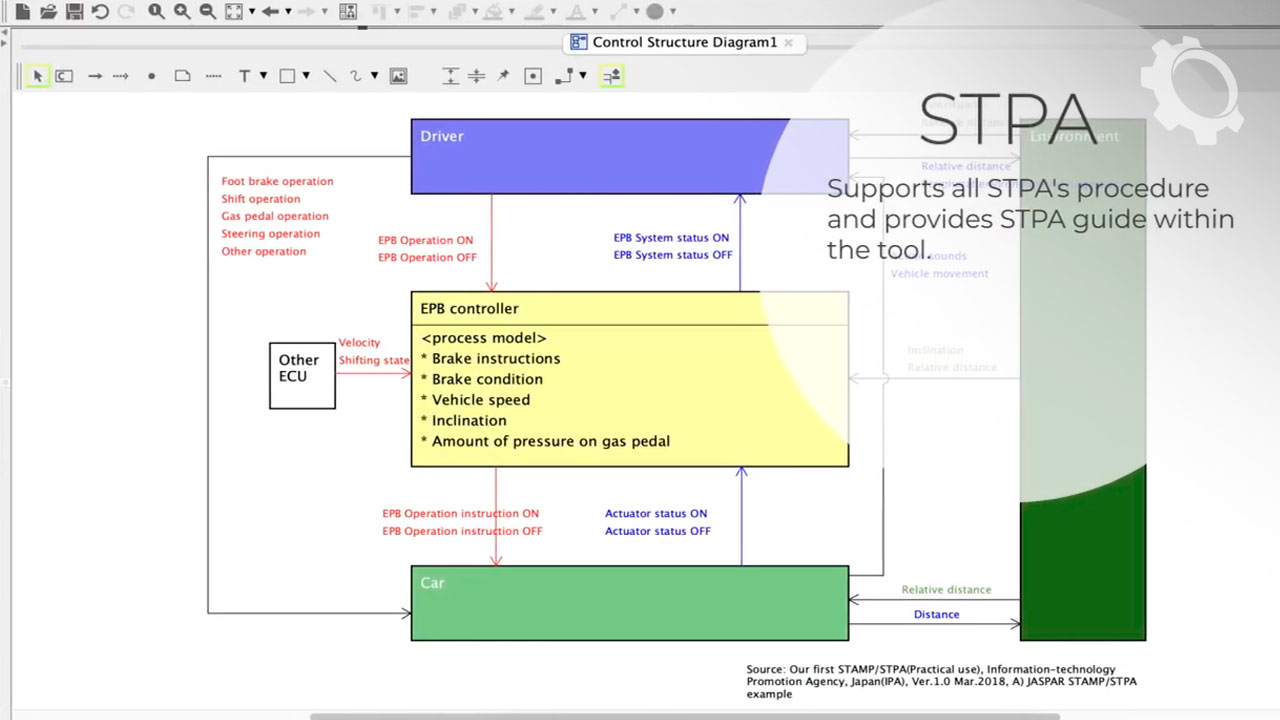
Task: Select the vertical distribute alignment tool
Action: coord(449,76)
